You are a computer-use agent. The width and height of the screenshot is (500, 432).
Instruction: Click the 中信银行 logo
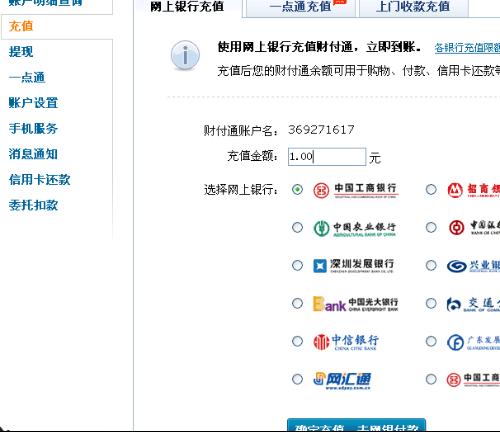click(x=346, y=342)
